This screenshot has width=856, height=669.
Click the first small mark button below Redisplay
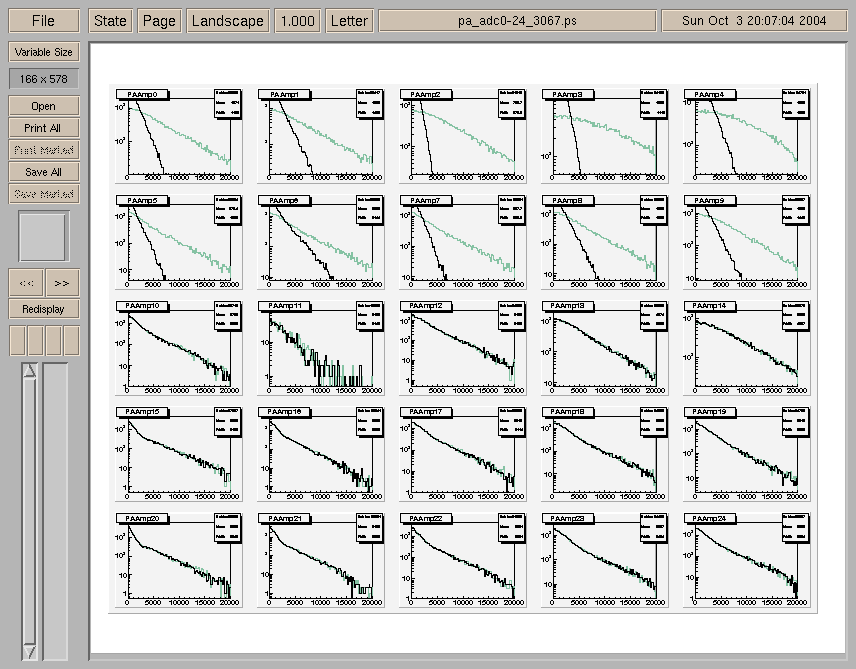(x=17, y=340)
